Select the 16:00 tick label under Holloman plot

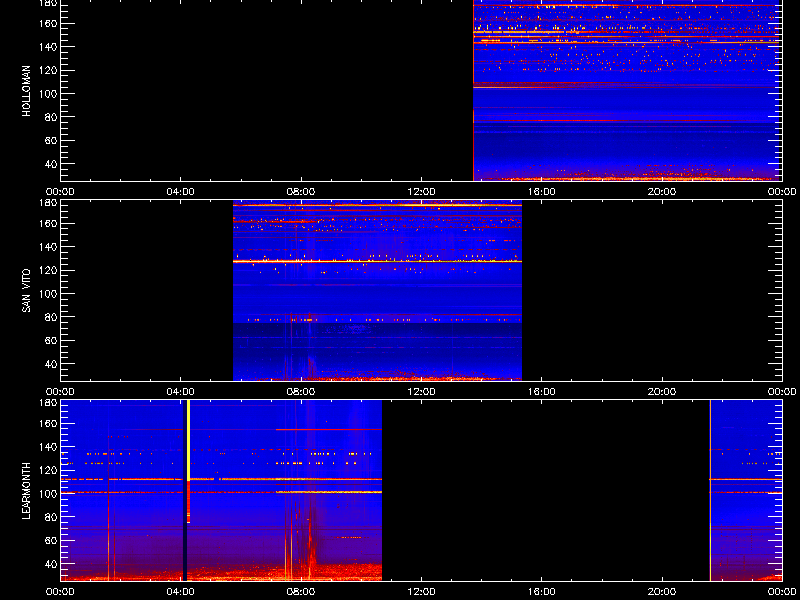click(x=541, y=192)
